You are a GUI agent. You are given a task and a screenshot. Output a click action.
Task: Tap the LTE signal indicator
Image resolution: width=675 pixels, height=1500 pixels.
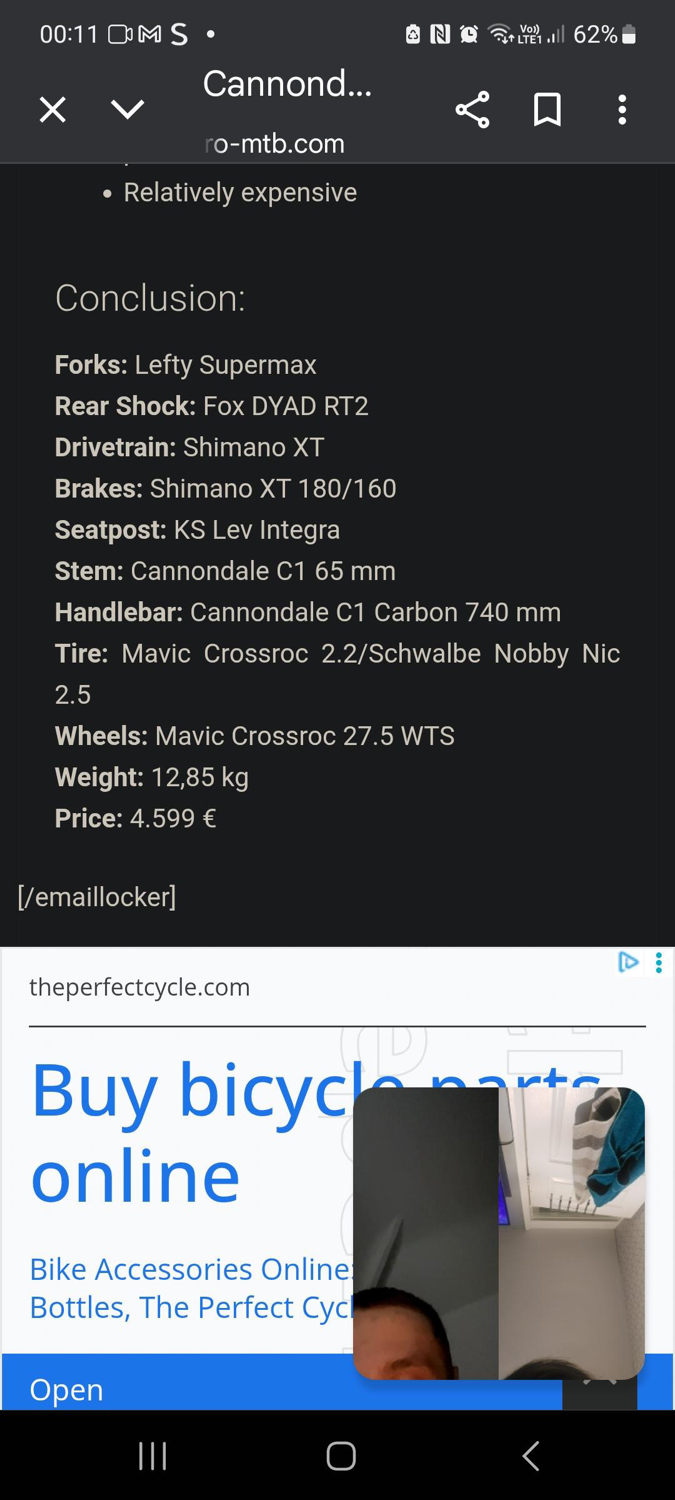coord(554,33)
